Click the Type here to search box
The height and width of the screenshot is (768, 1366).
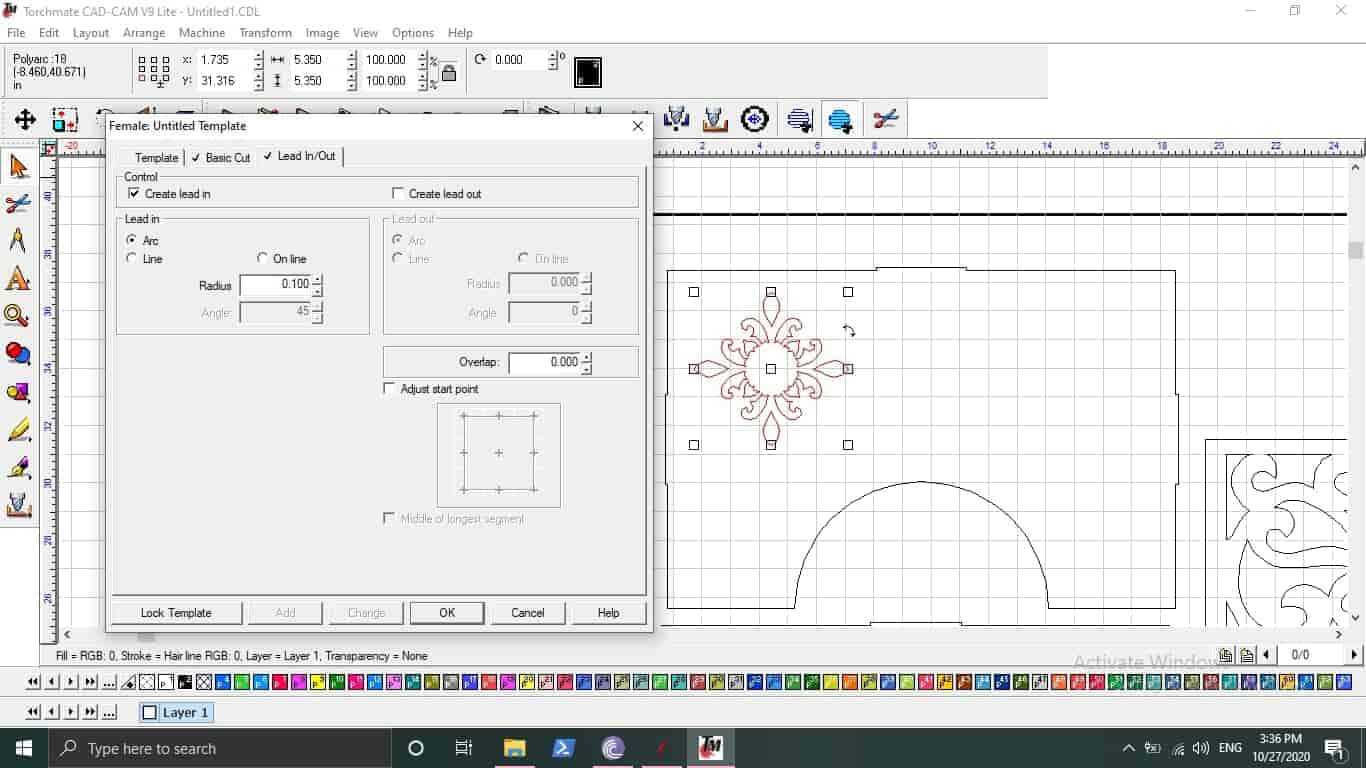point(219,748)
